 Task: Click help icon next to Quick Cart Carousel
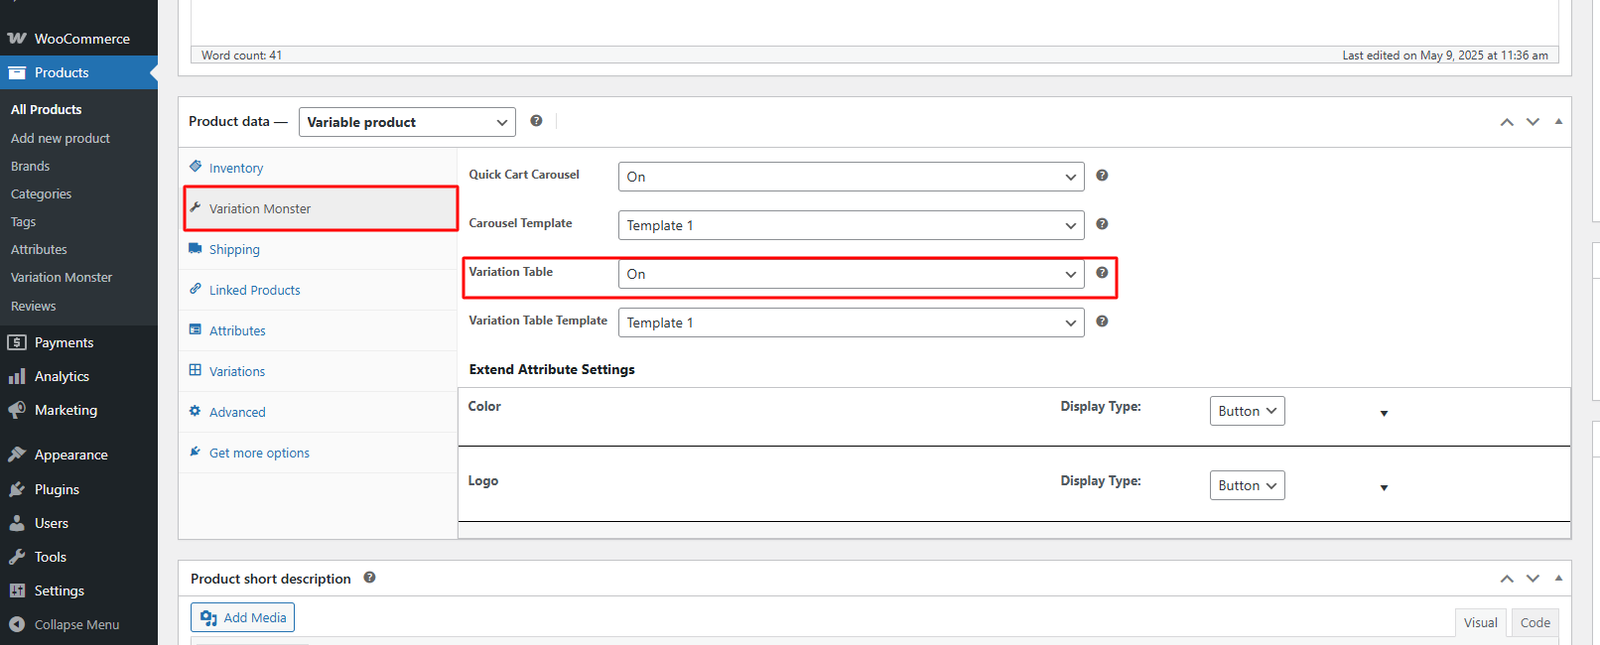pyautogui.click(x=1101, y=176)
